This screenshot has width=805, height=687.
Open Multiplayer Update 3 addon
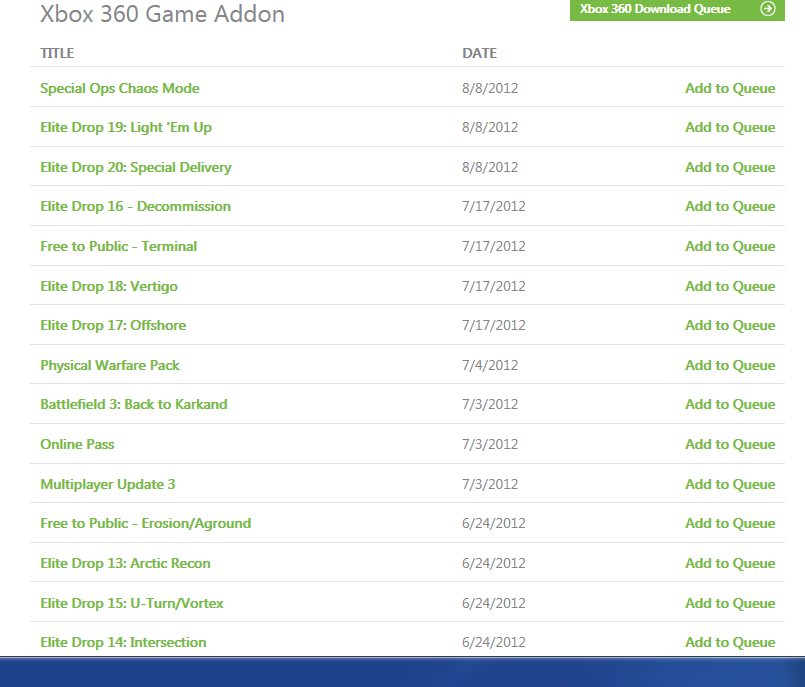point(108,485)
